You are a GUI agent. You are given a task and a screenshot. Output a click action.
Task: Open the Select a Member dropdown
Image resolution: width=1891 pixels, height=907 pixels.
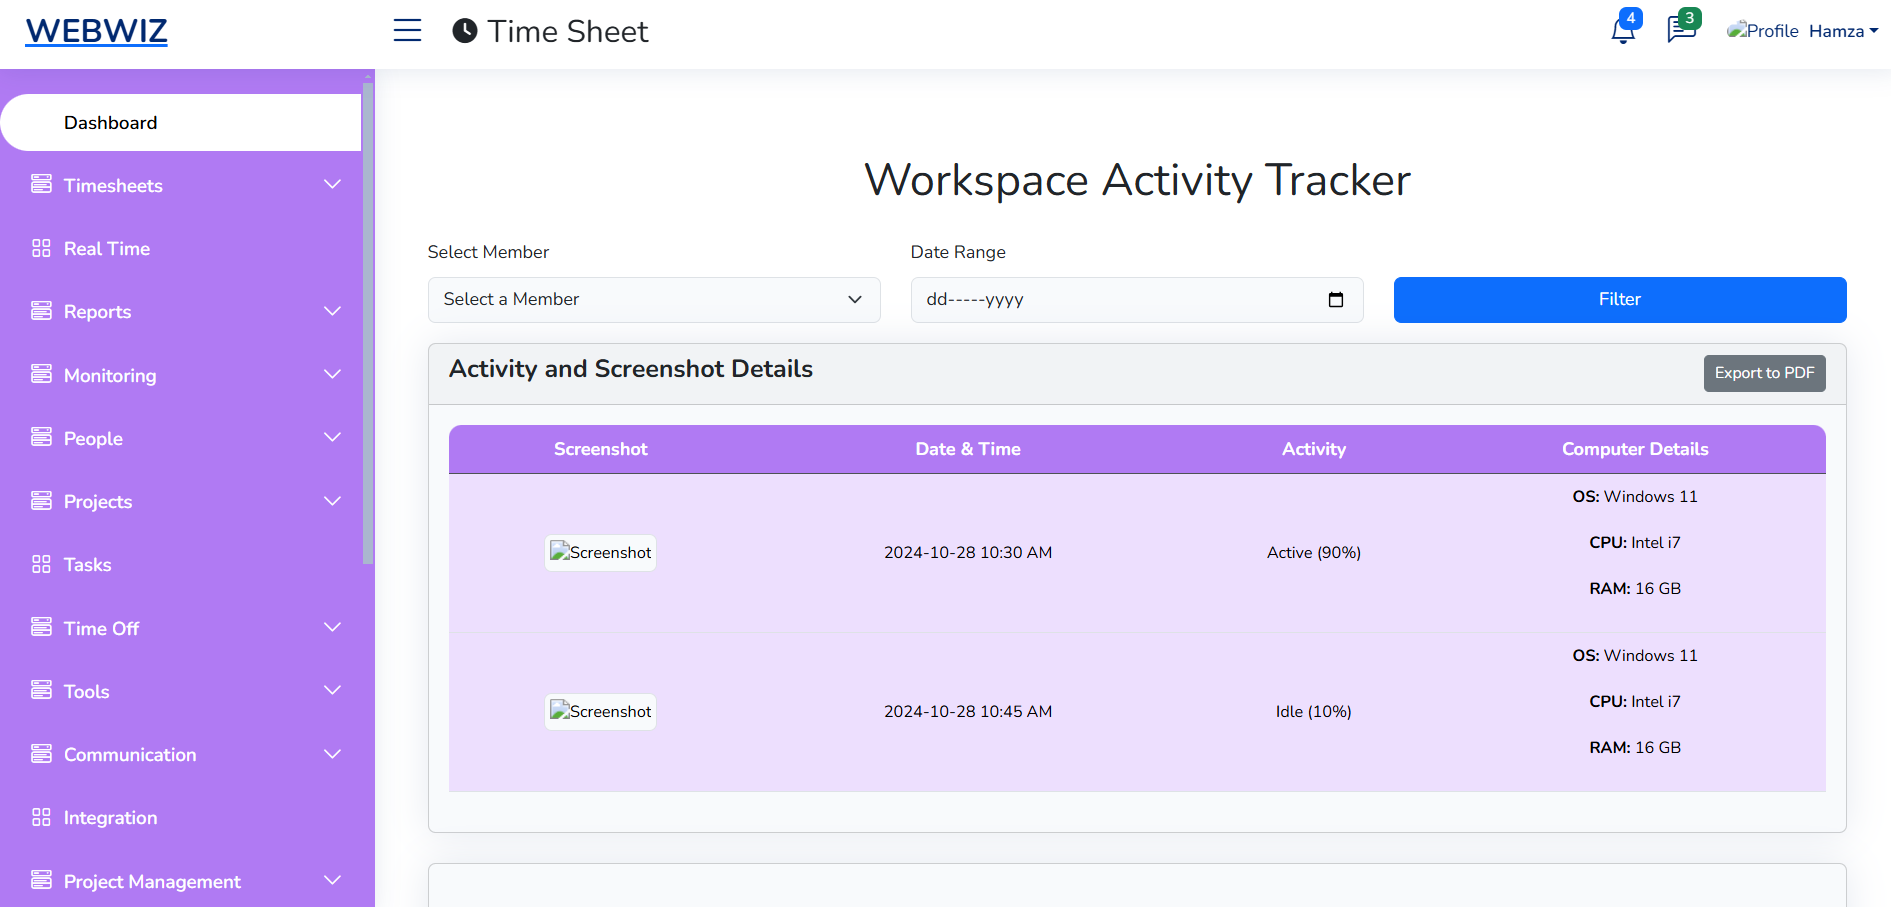pos(653,299)
